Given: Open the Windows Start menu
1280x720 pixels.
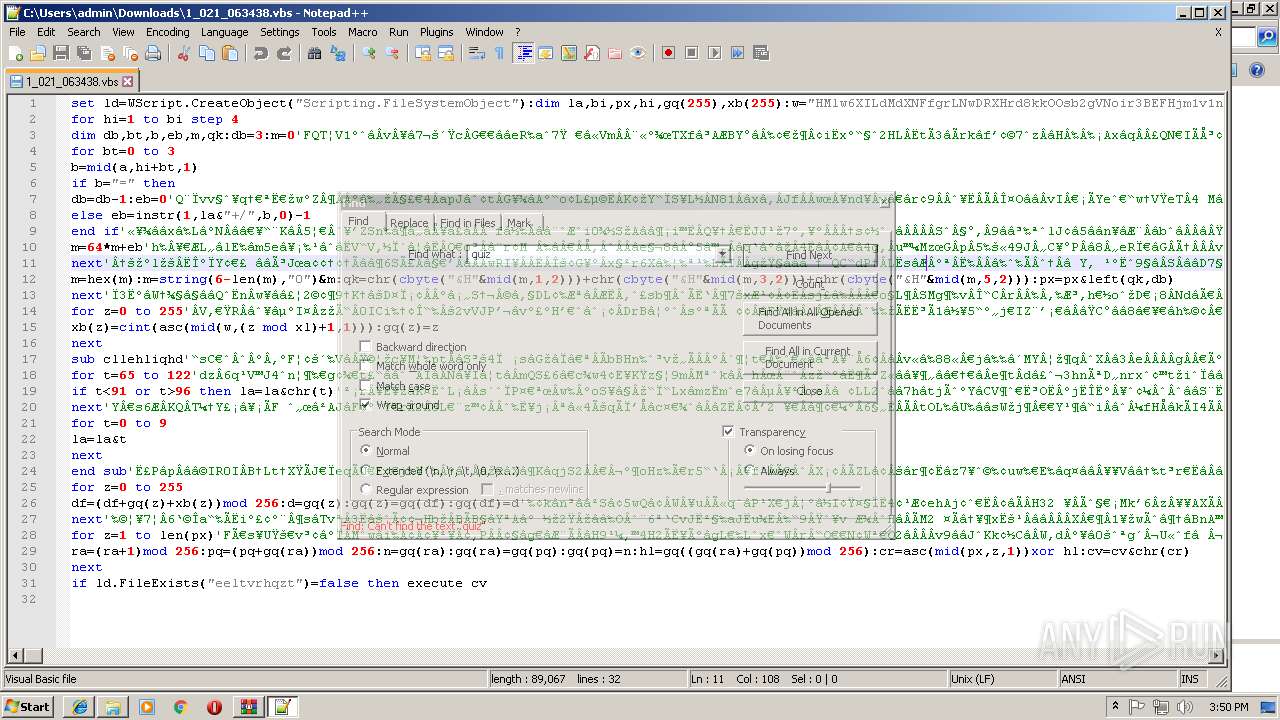Looking at the screenshot, I should click(x=28, y=706).
